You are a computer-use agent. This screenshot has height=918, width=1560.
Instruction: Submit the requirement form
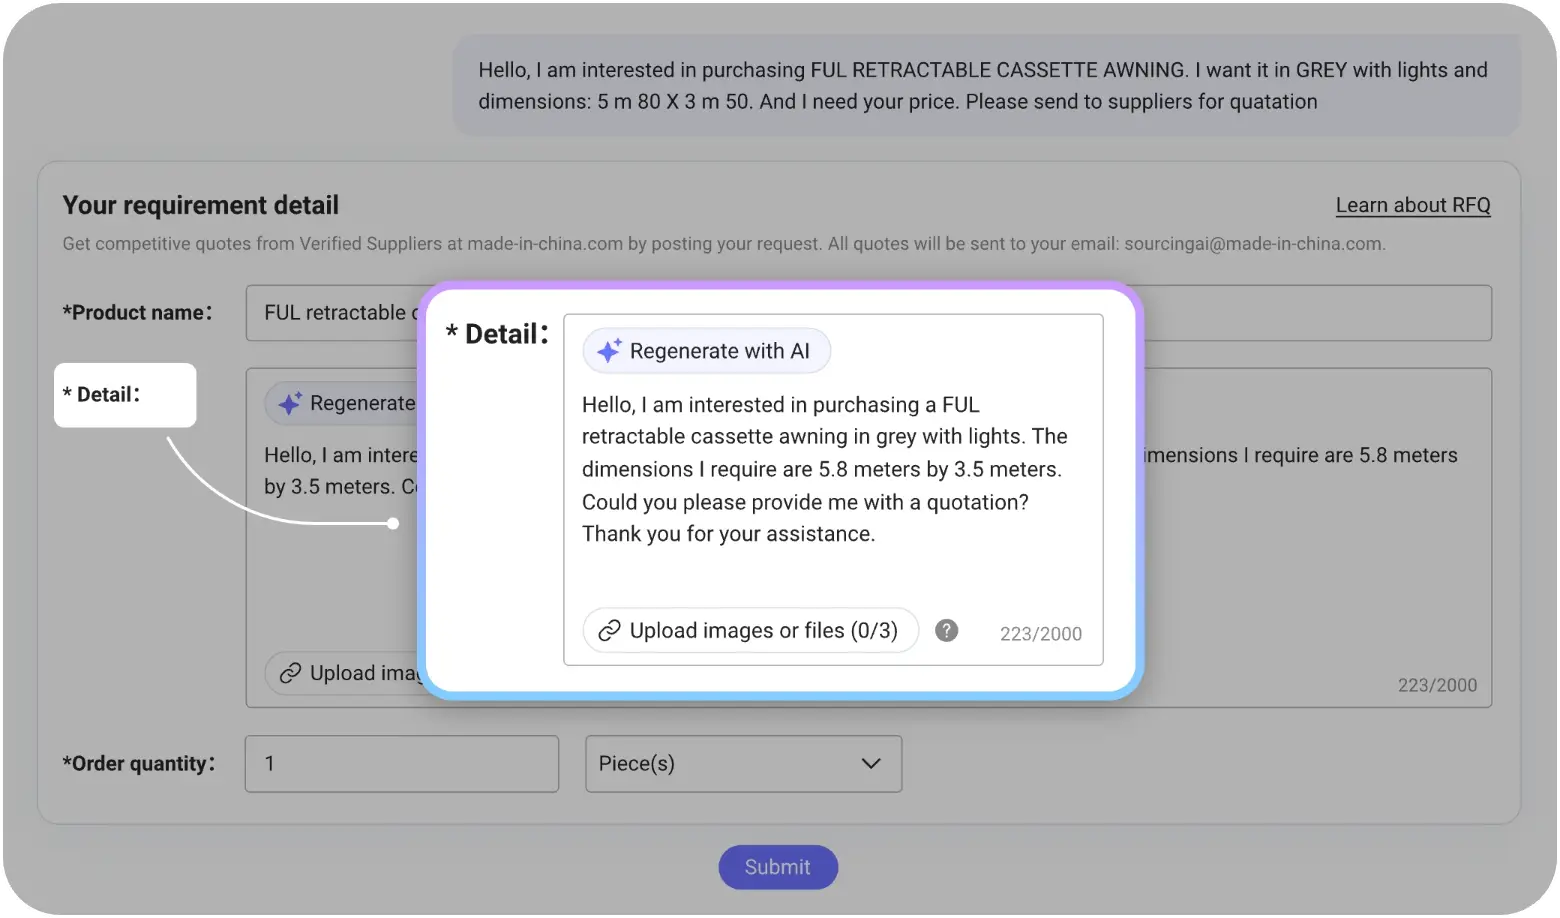777,867
